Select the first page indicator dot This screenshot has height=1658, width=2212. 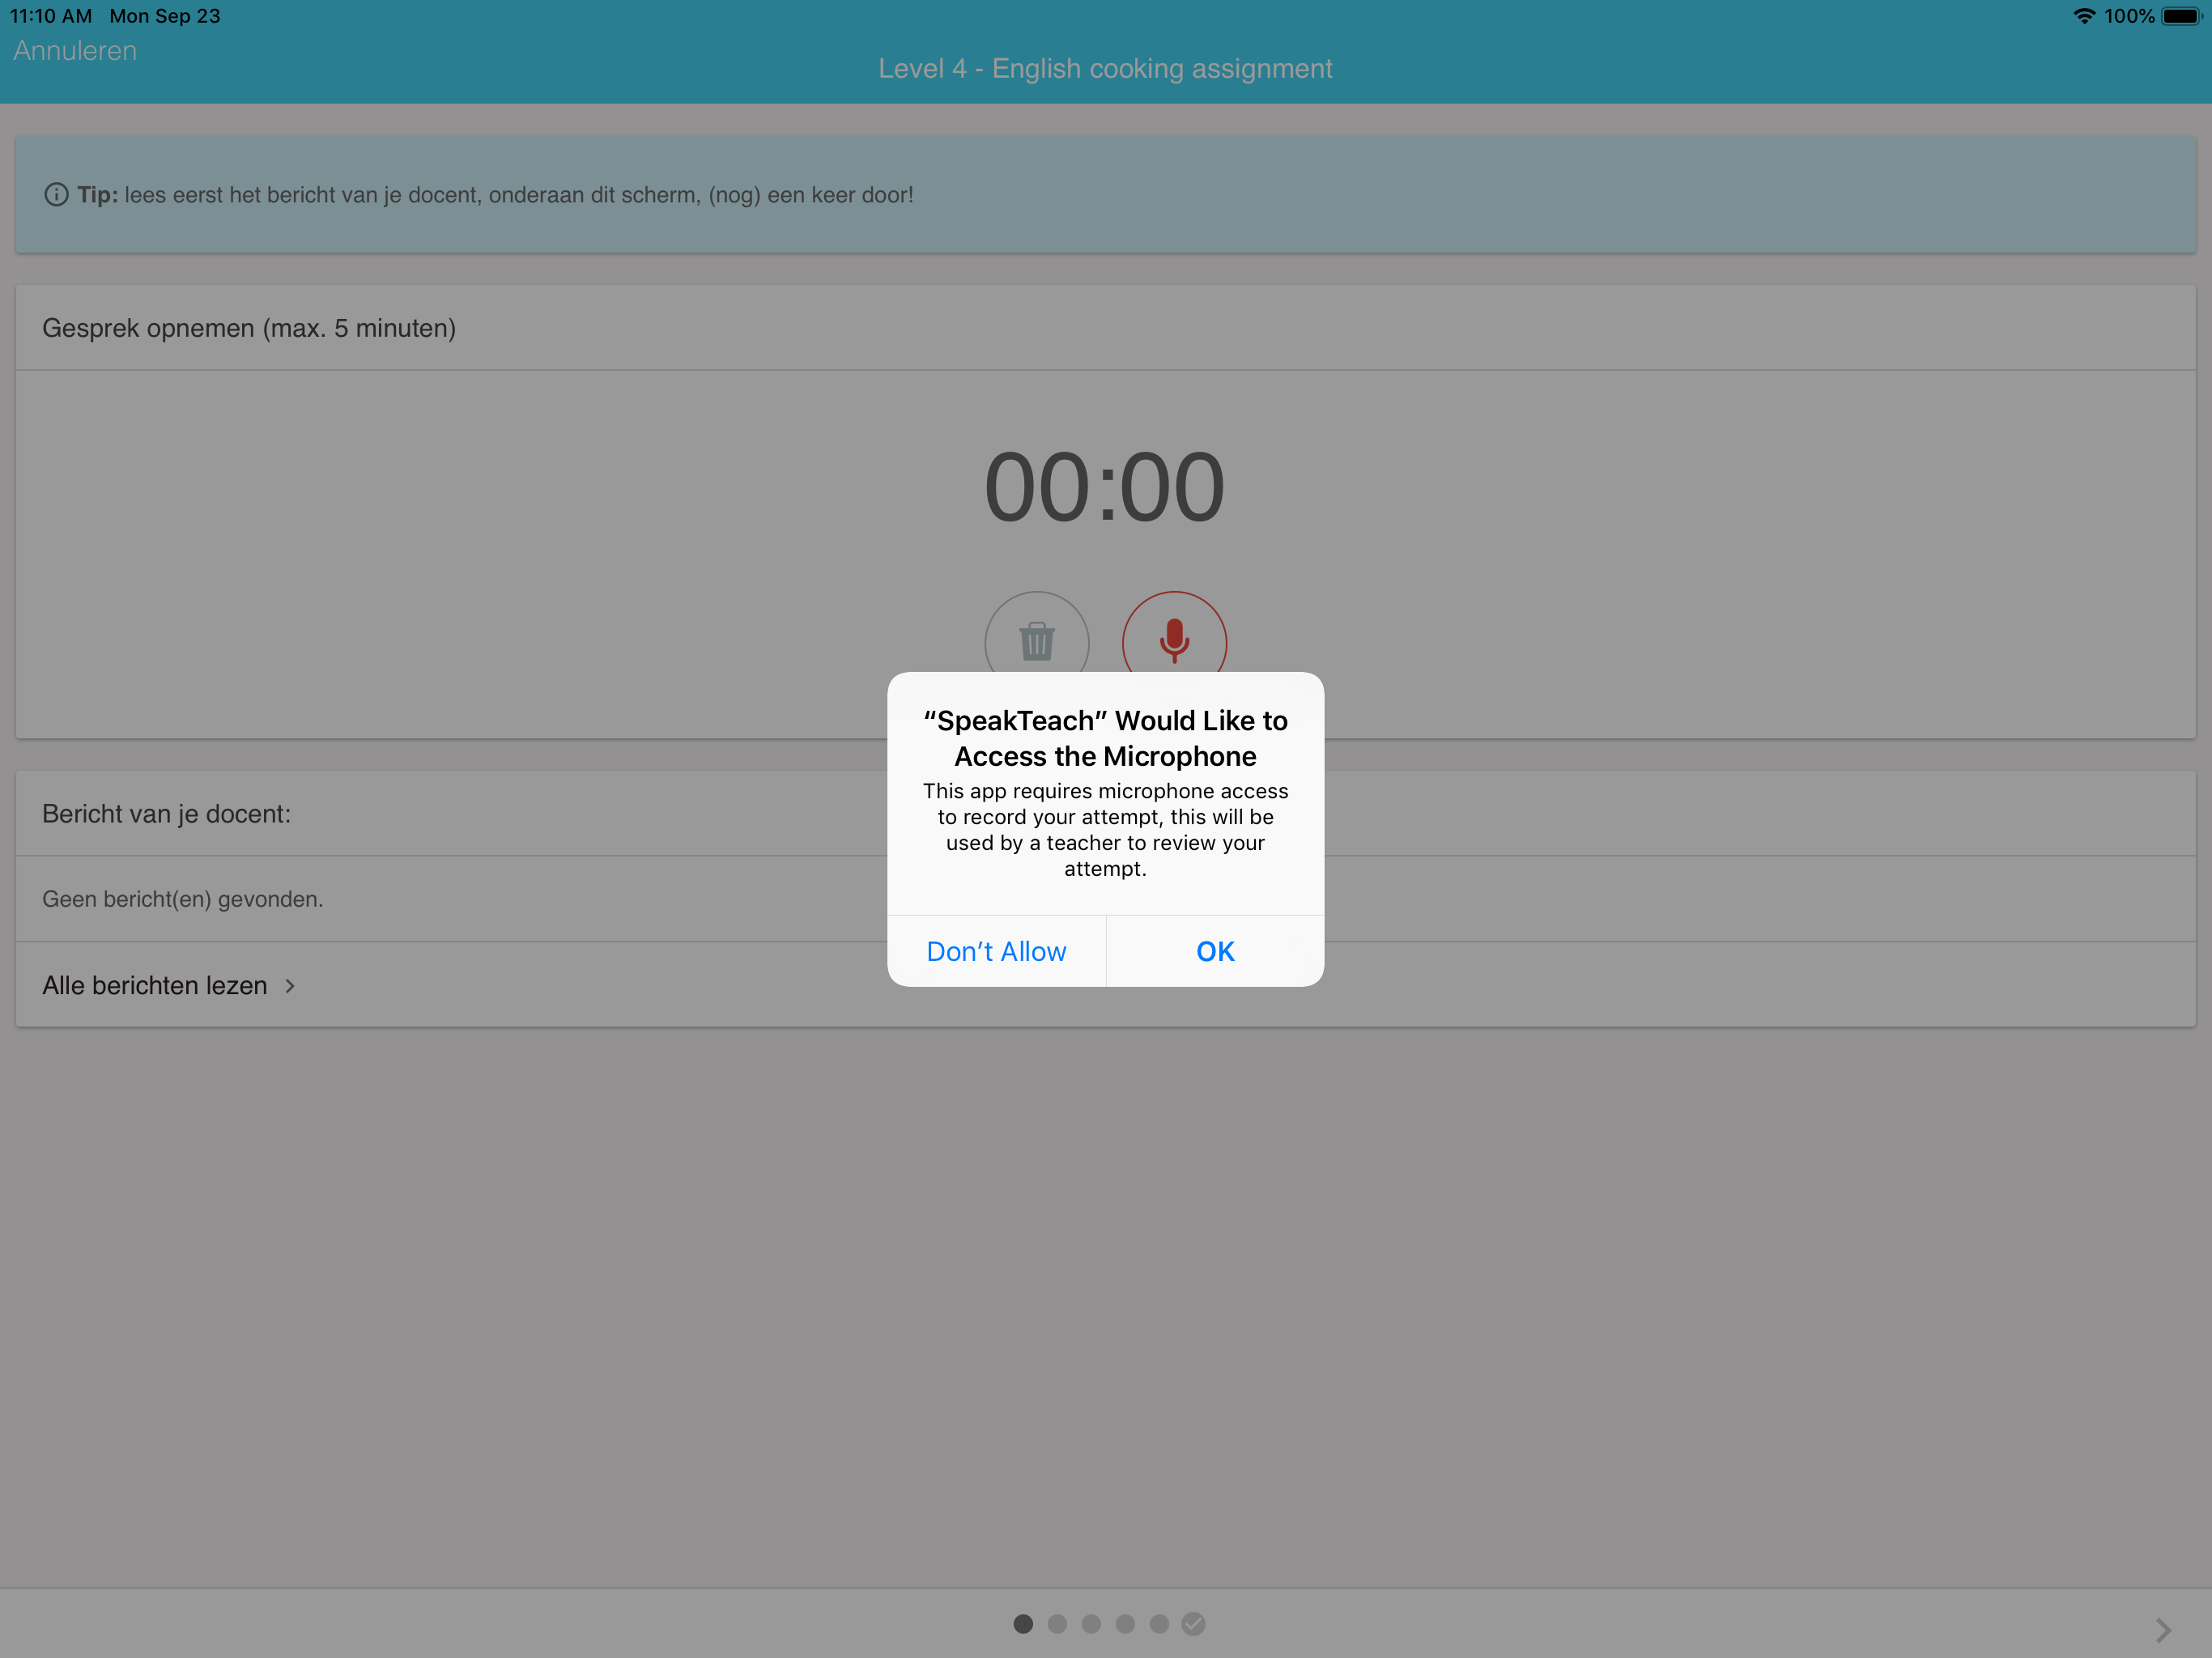(1023, 1624)
